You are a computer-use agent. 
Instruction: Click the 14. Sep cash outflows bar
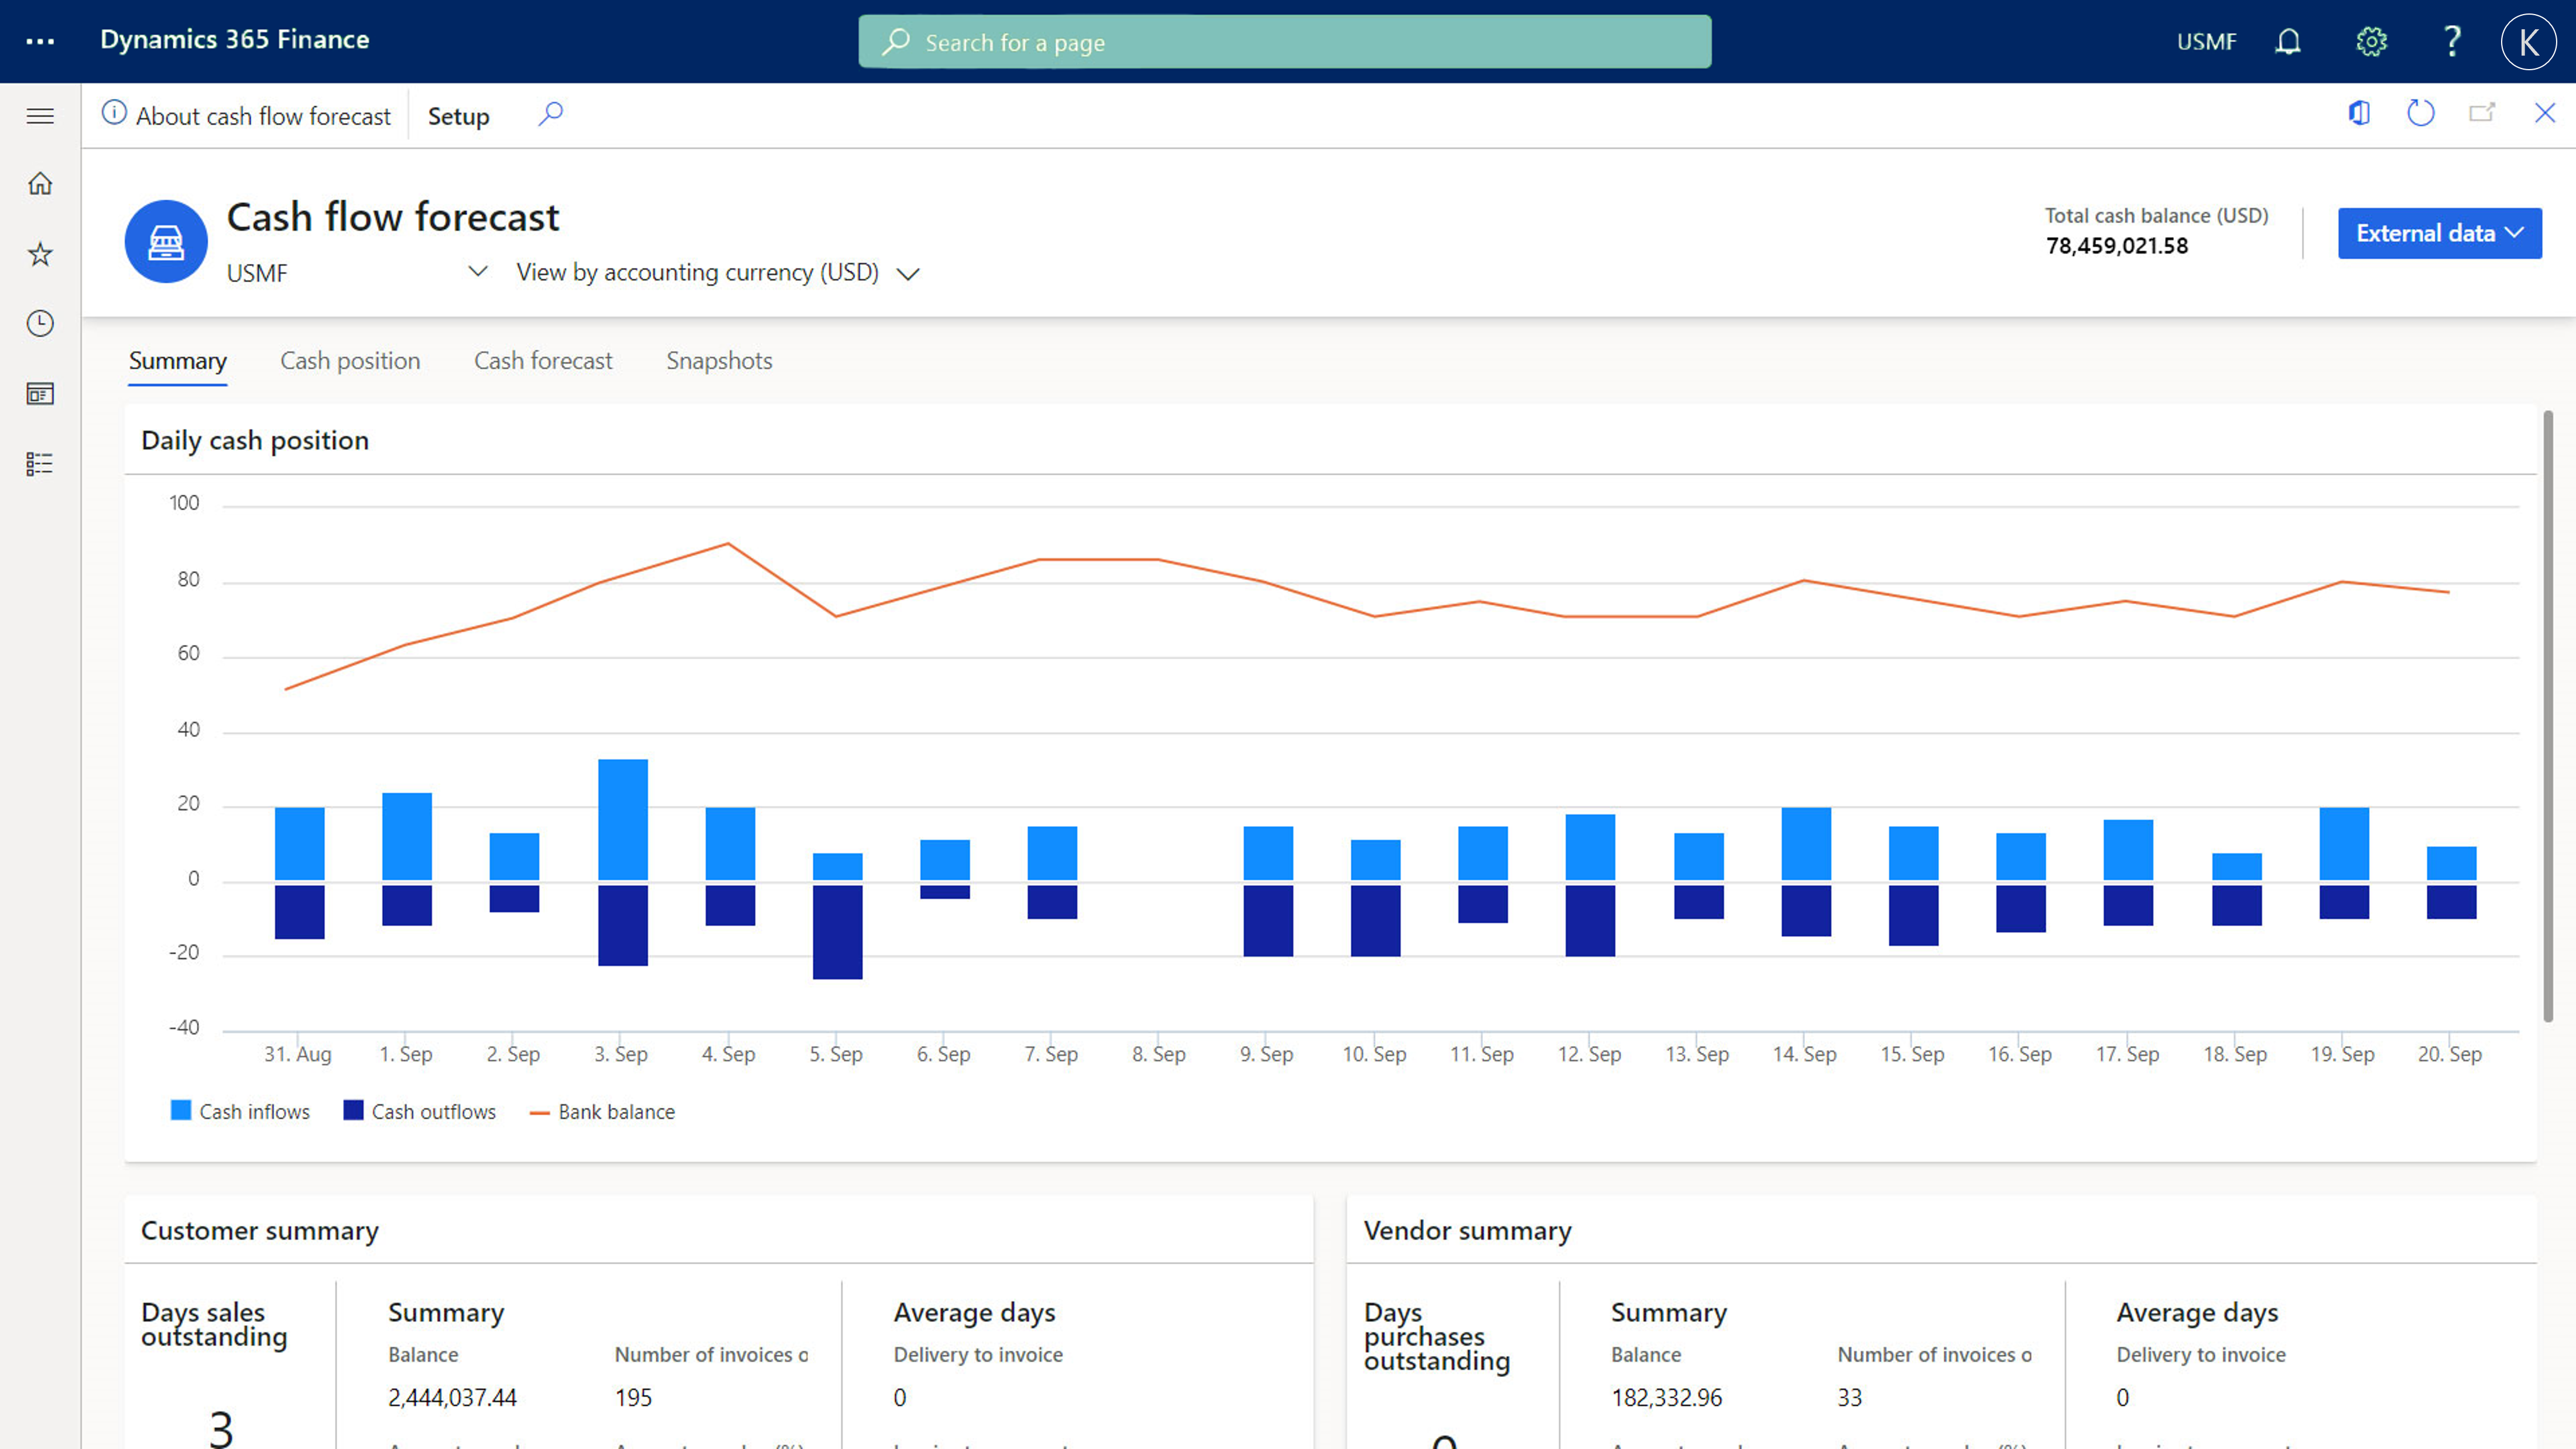(1806, 911)
